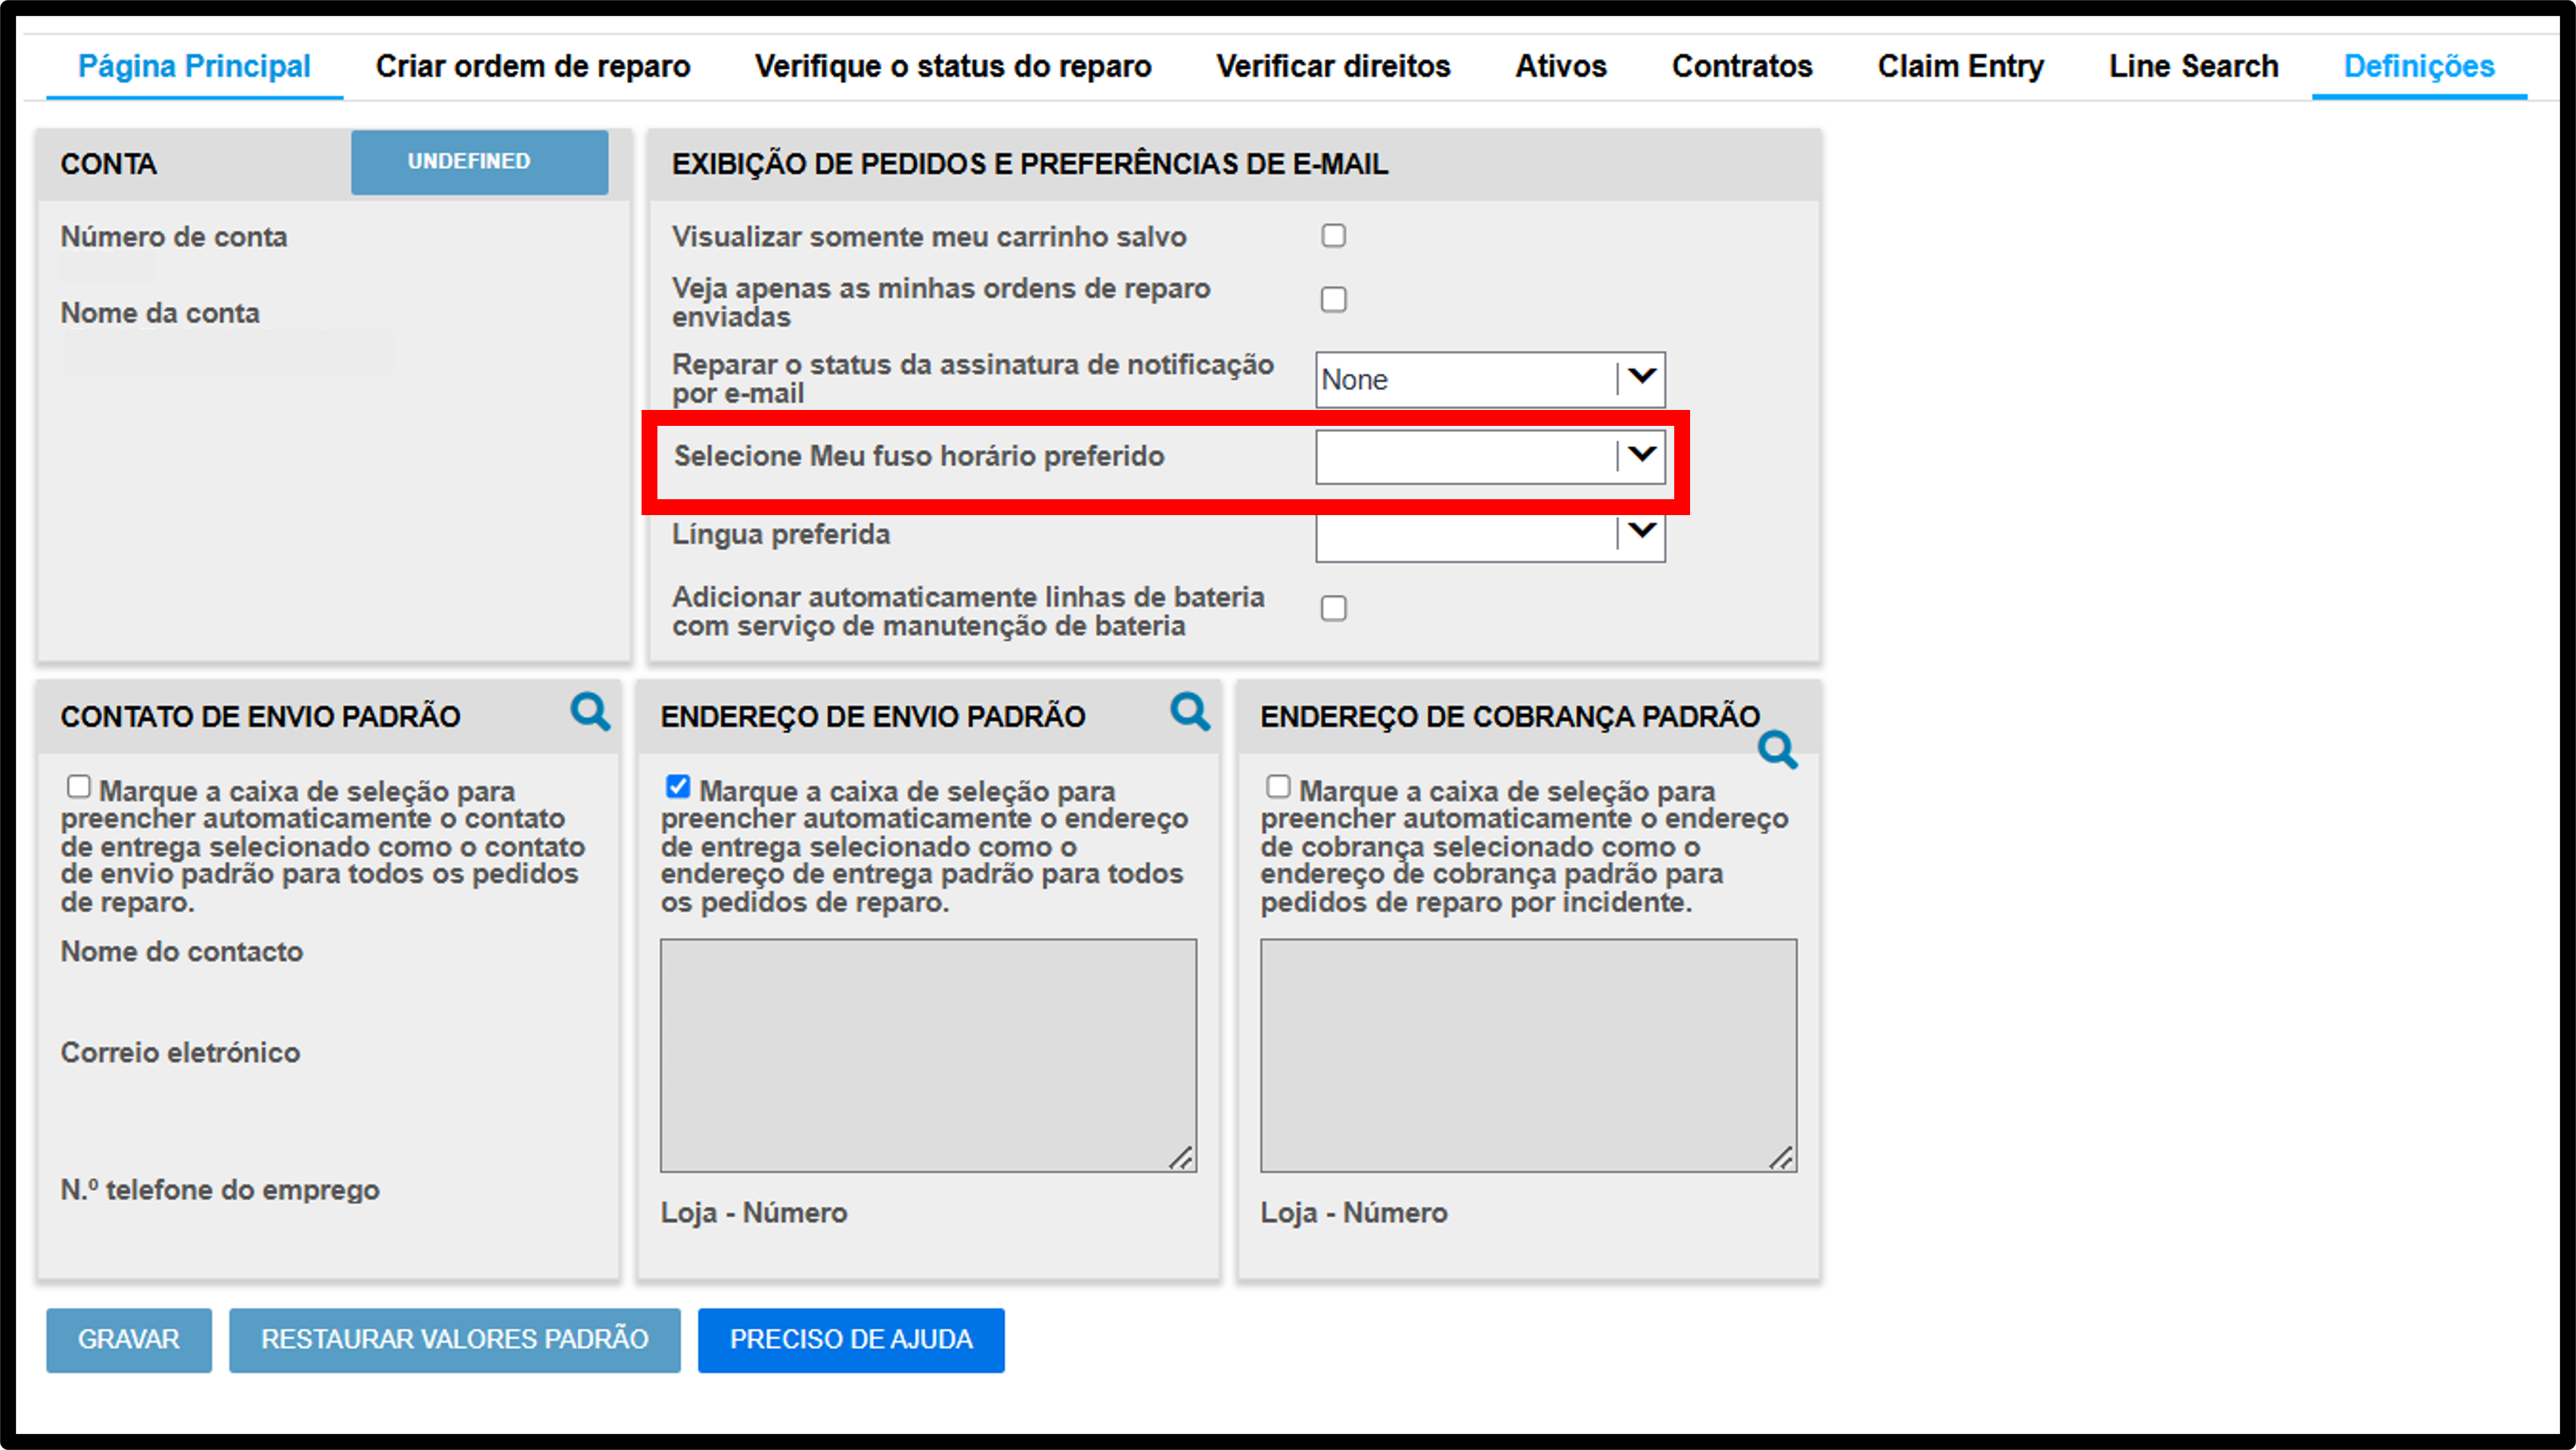The height and width of the screenshot is (1450, 2576).
Task: Open the Língua preferida dropdown
Action: click(x=1490, y=538)
